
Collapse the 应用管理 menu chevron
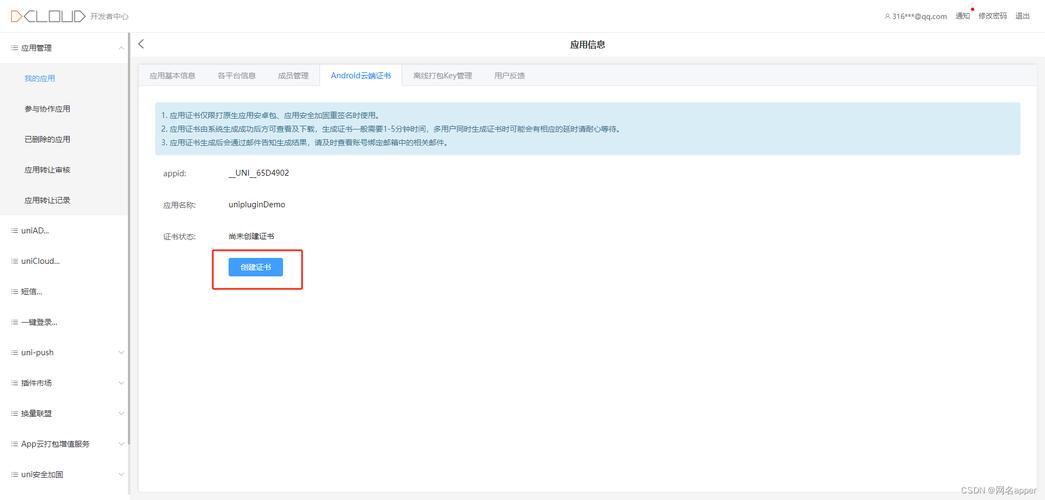(121, 48)
